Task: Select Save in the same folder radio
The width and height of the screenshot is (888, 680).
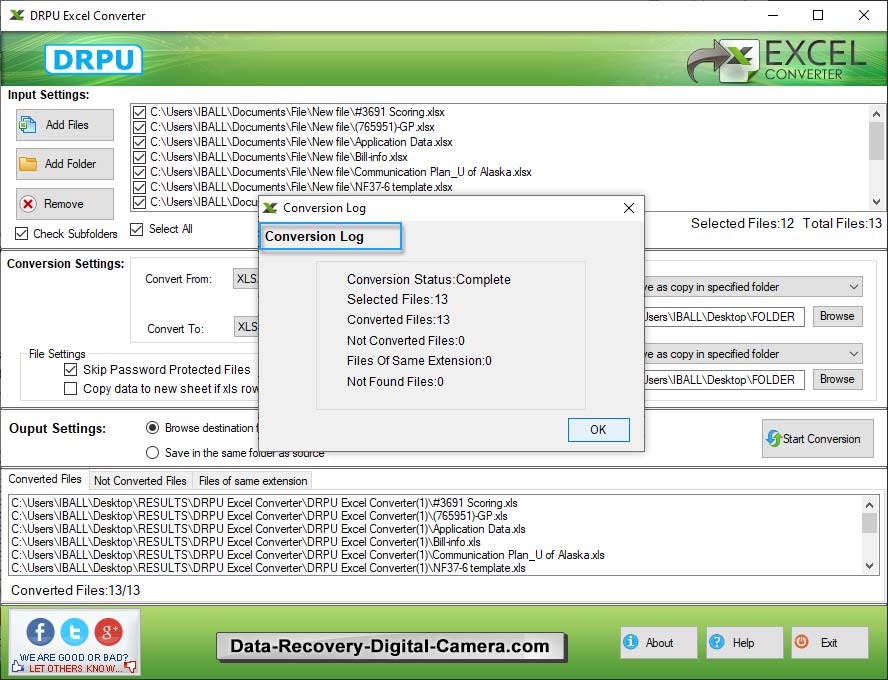Action: (152, 453)
